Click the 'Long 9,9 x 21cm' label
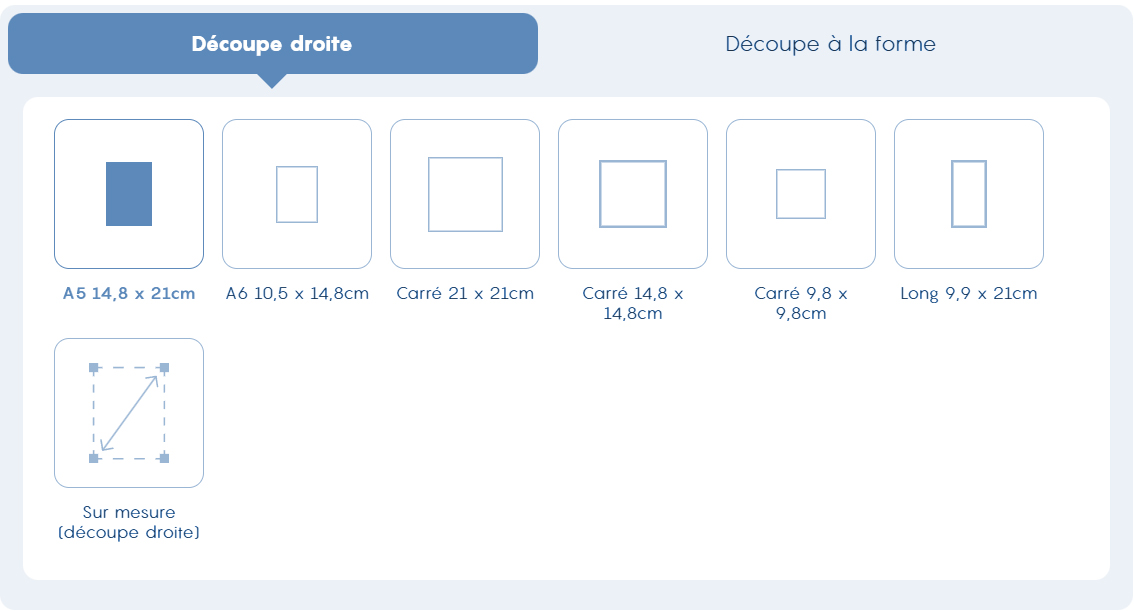1134x613 pixels. point(968,293)
